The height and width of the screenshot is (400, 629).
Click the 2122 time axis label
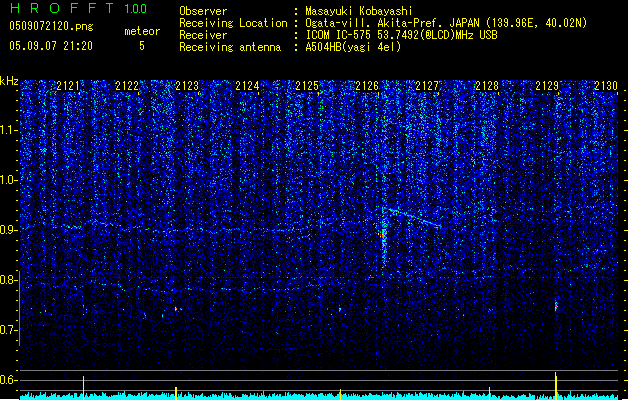(x=127, y=86)
